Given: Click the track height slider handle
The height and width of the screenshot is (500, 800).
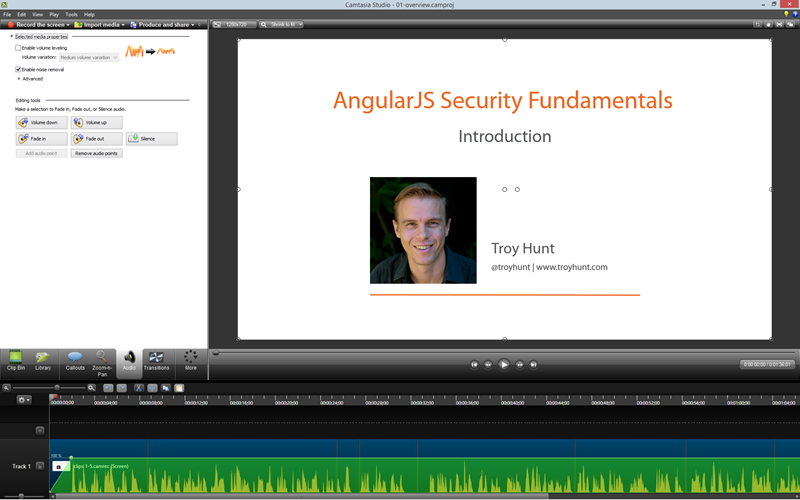Looking at the screenshot, I should tap(21, 495).
